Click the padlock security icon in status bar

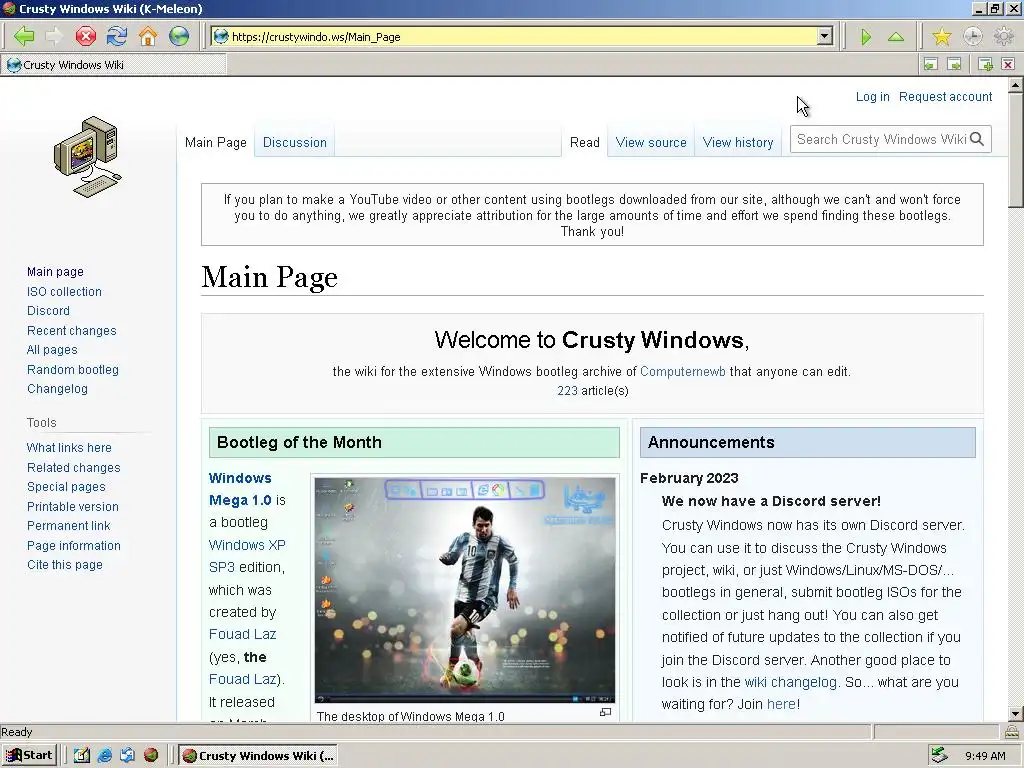1012,731
